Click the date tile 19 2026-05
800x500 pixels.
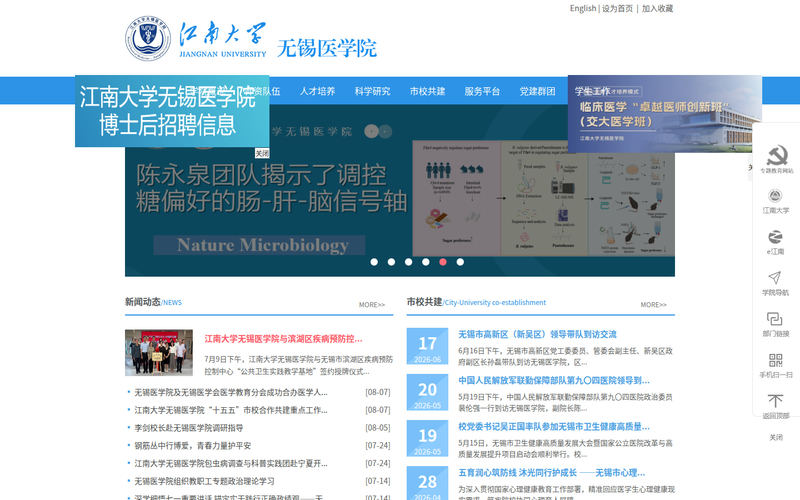tap(427, 438)
